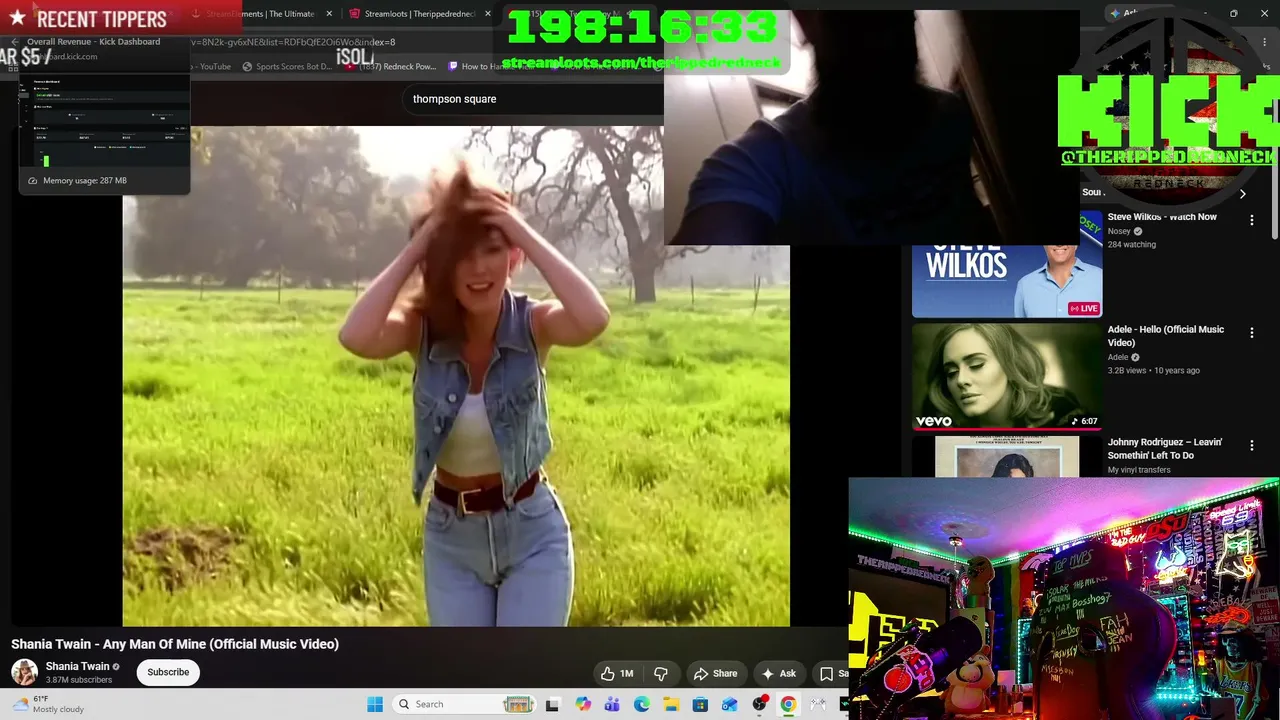Open Steve Wilkos live stream thumbnail
The width and height of the screenshot is (1280, 720).
1007,264
